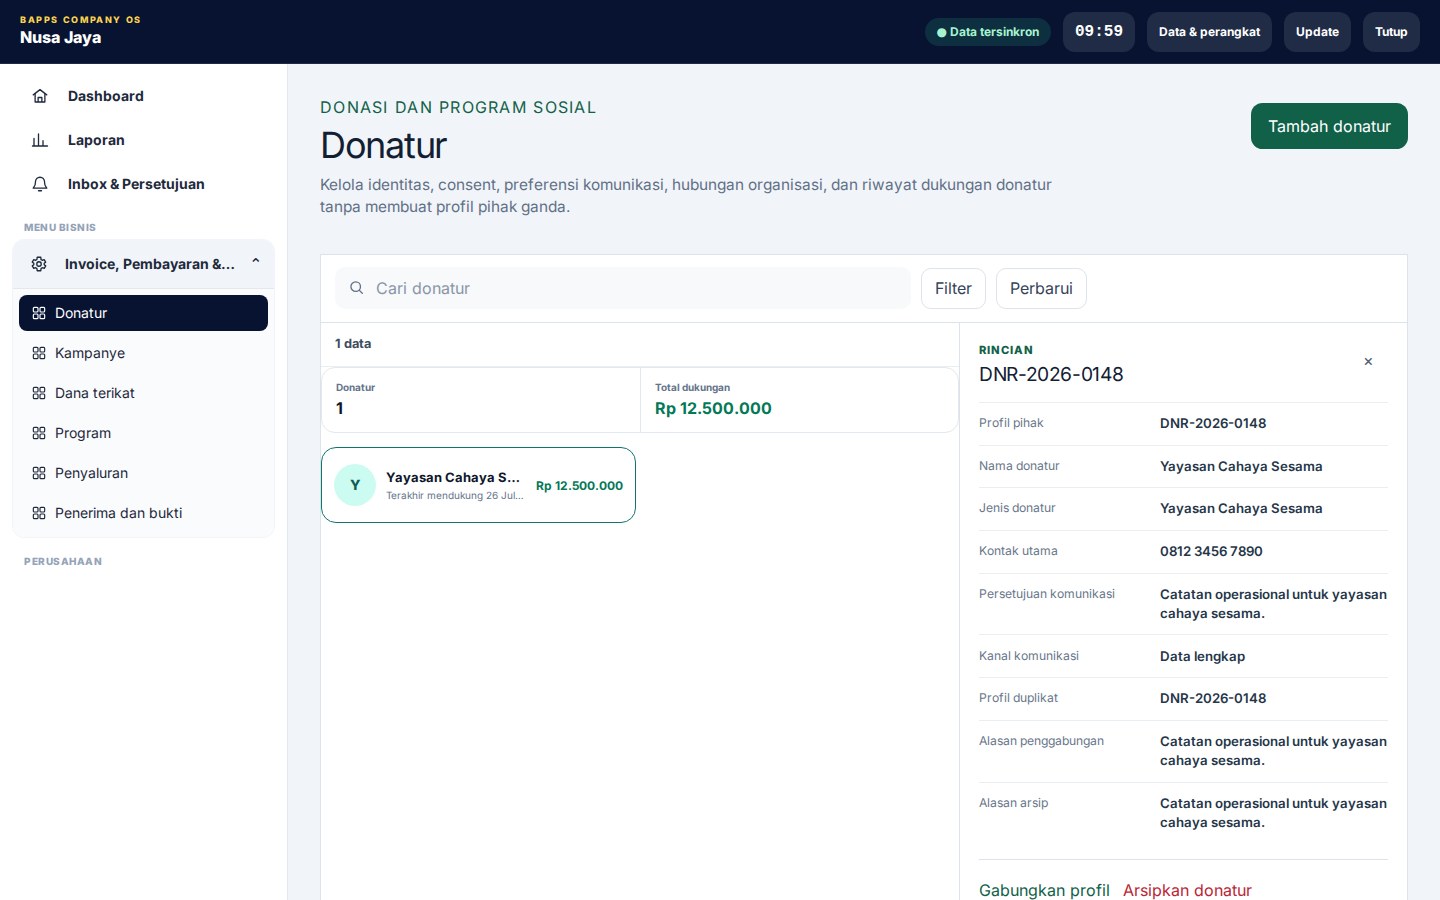Click the magnifier icon in the search box
This screenshot has width=1440, height=900.
pos(356,288)
